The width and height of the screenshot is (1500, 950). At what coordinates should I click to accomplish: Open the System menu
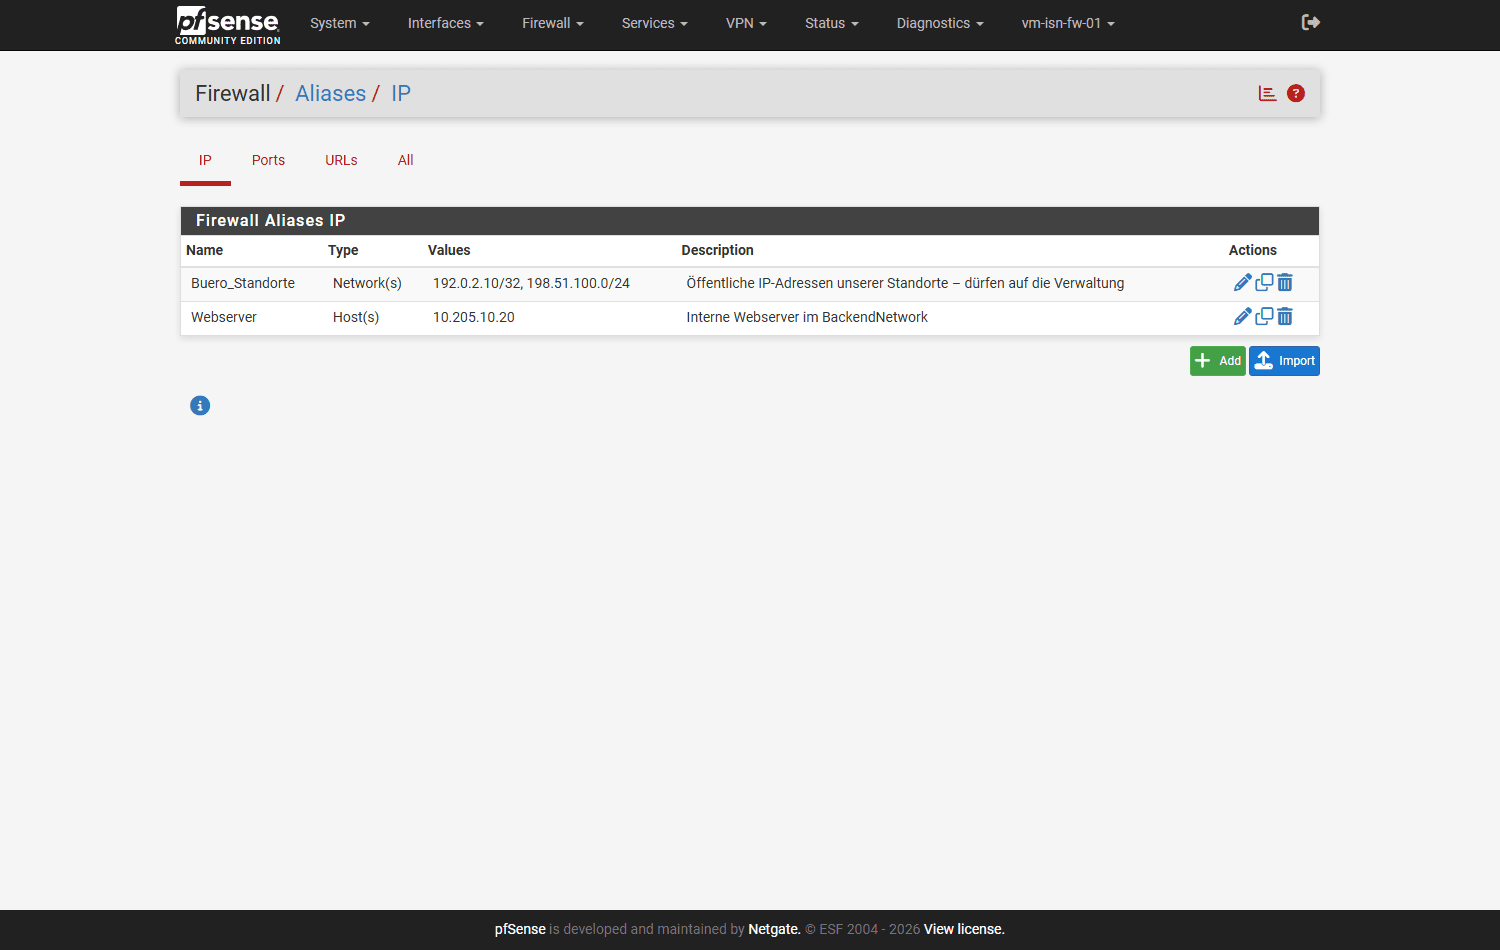point(340,23)
